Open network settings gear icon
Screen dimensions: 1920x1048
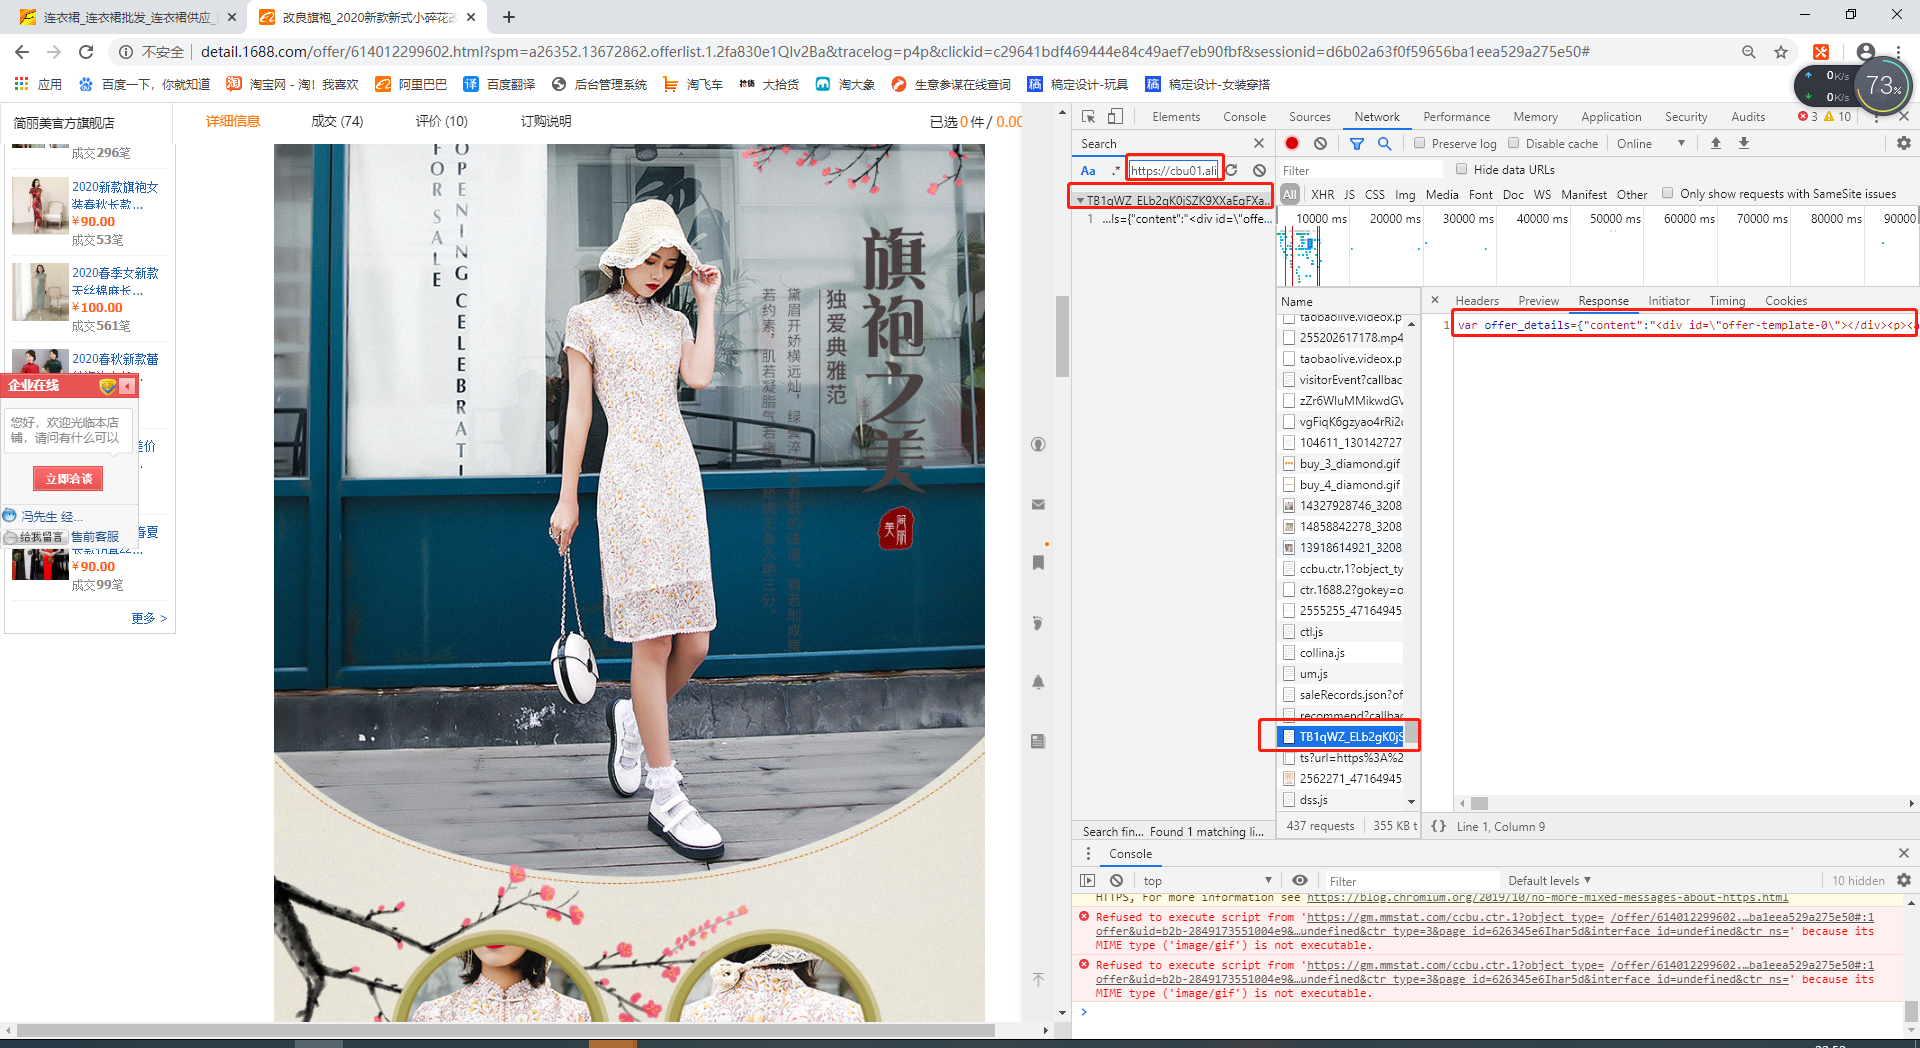point(1903,144)
